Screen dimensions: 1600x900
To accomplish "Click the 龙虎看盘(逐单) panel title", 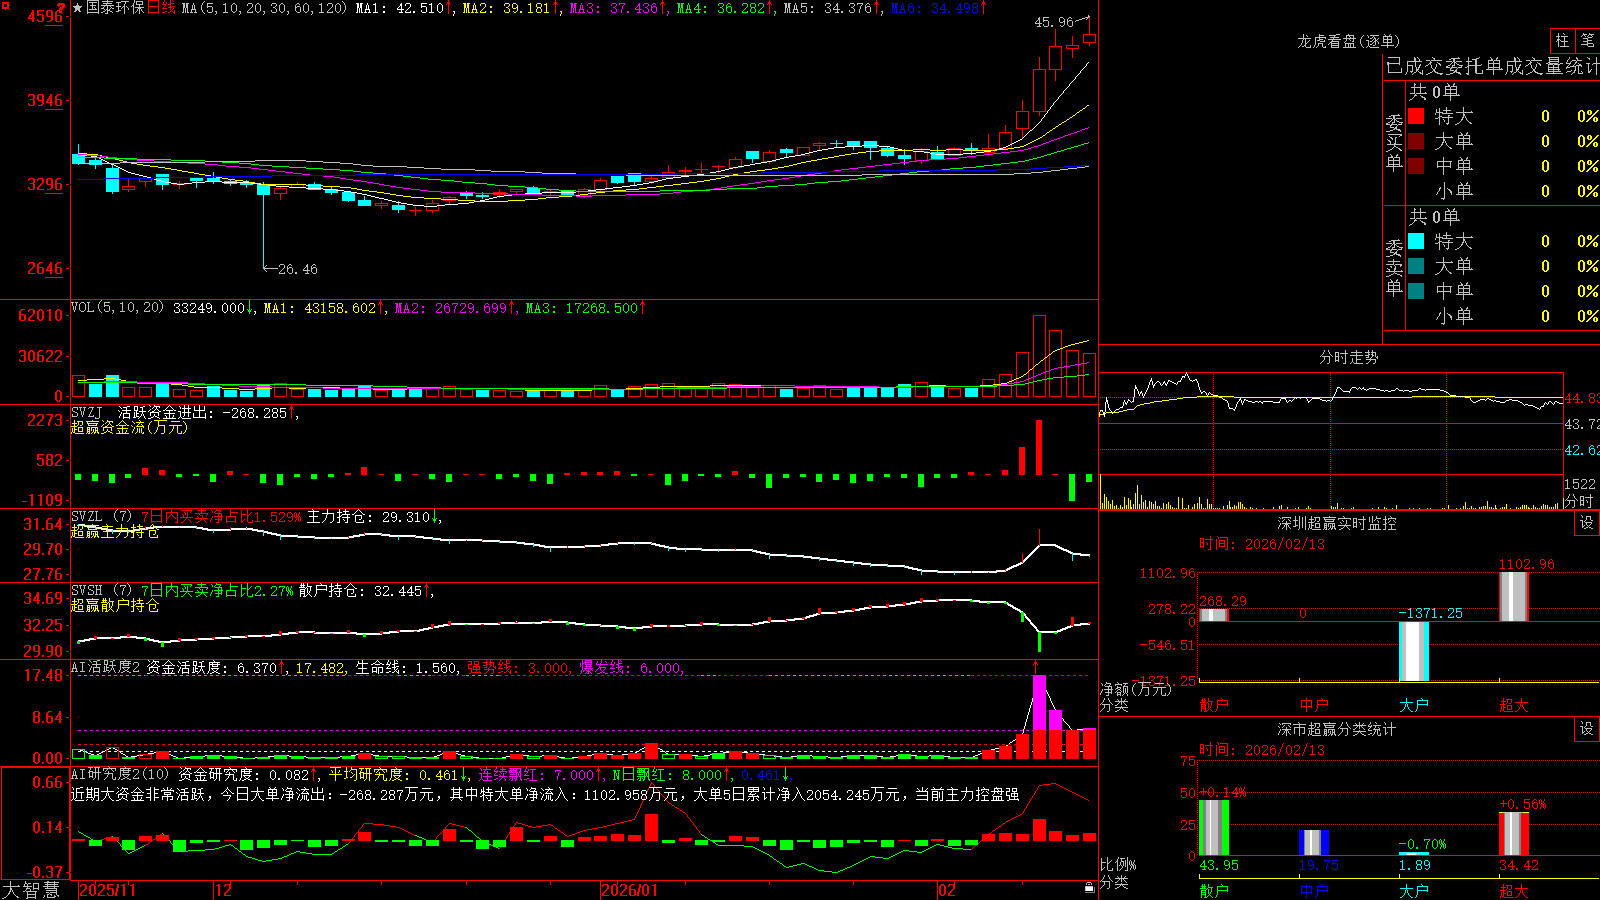I will point(1348,41).
